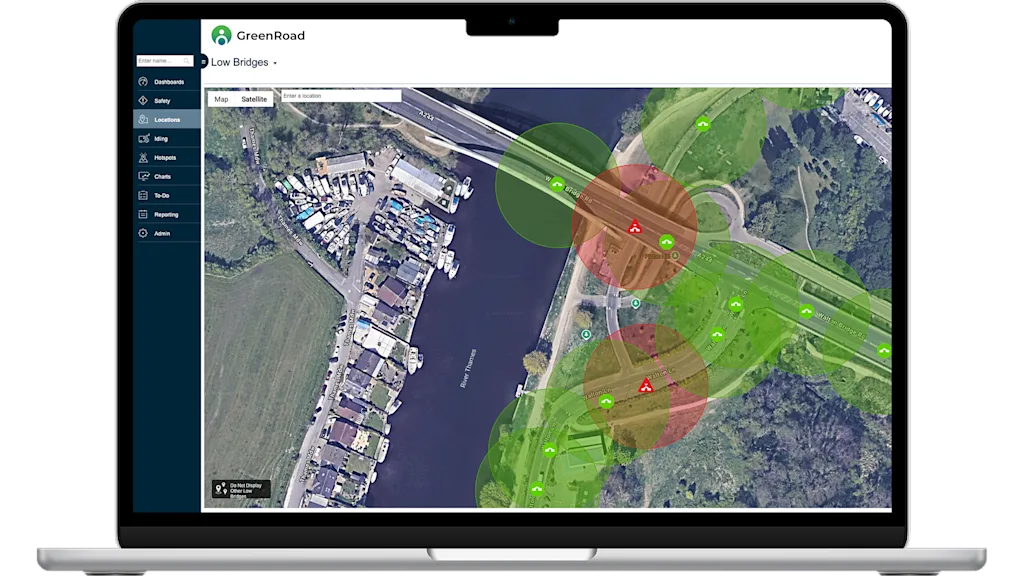Click the Safety diamond icon
Viewport: 1024px width, 576px height.
143,101
